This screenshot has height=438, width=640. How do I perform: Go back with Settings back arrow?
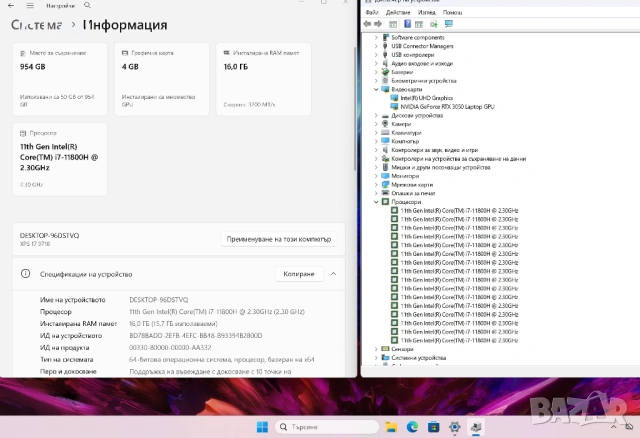tap(11, 5)
